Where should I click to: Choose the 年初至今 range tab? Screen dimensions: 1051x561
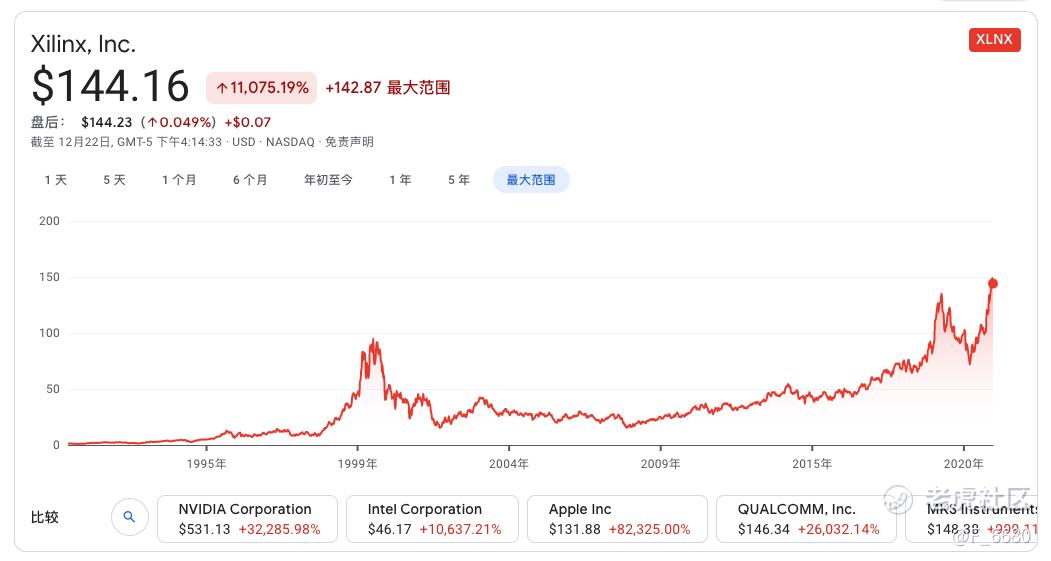pyautogui.click(x=328, y=180)
